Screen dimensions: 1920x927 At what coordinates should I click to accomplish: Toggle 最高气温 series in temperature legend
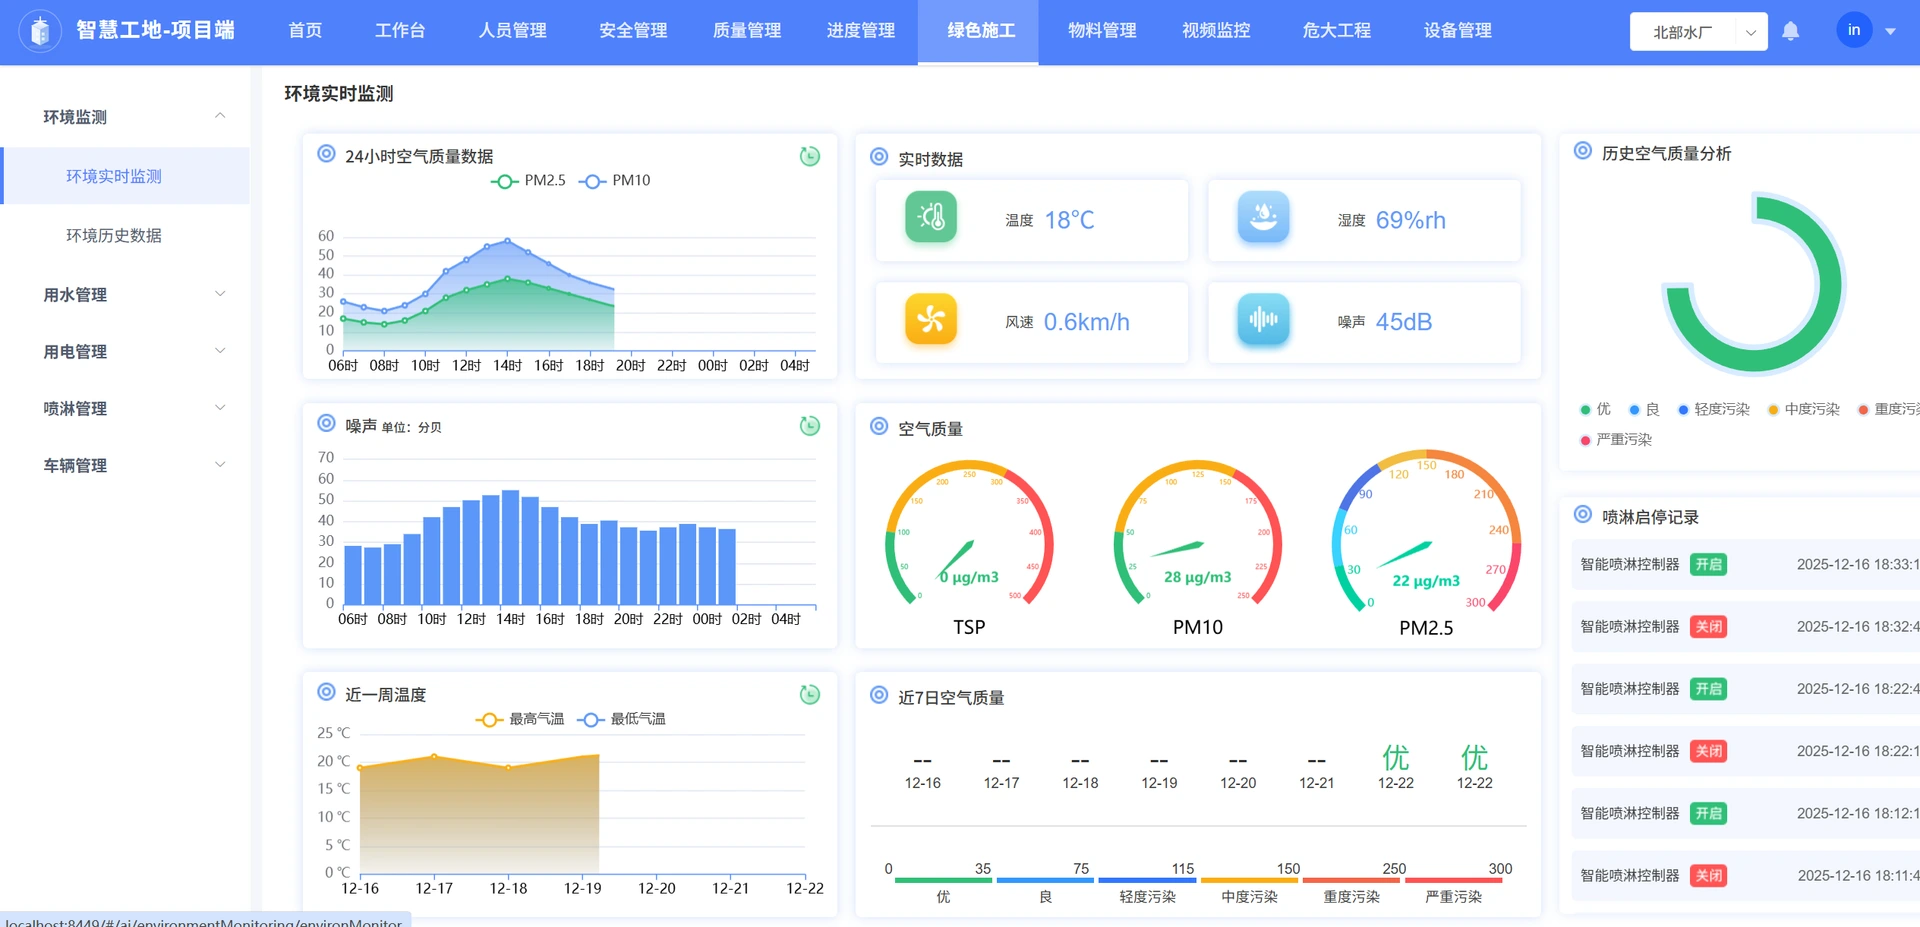[x=519, y=719]
